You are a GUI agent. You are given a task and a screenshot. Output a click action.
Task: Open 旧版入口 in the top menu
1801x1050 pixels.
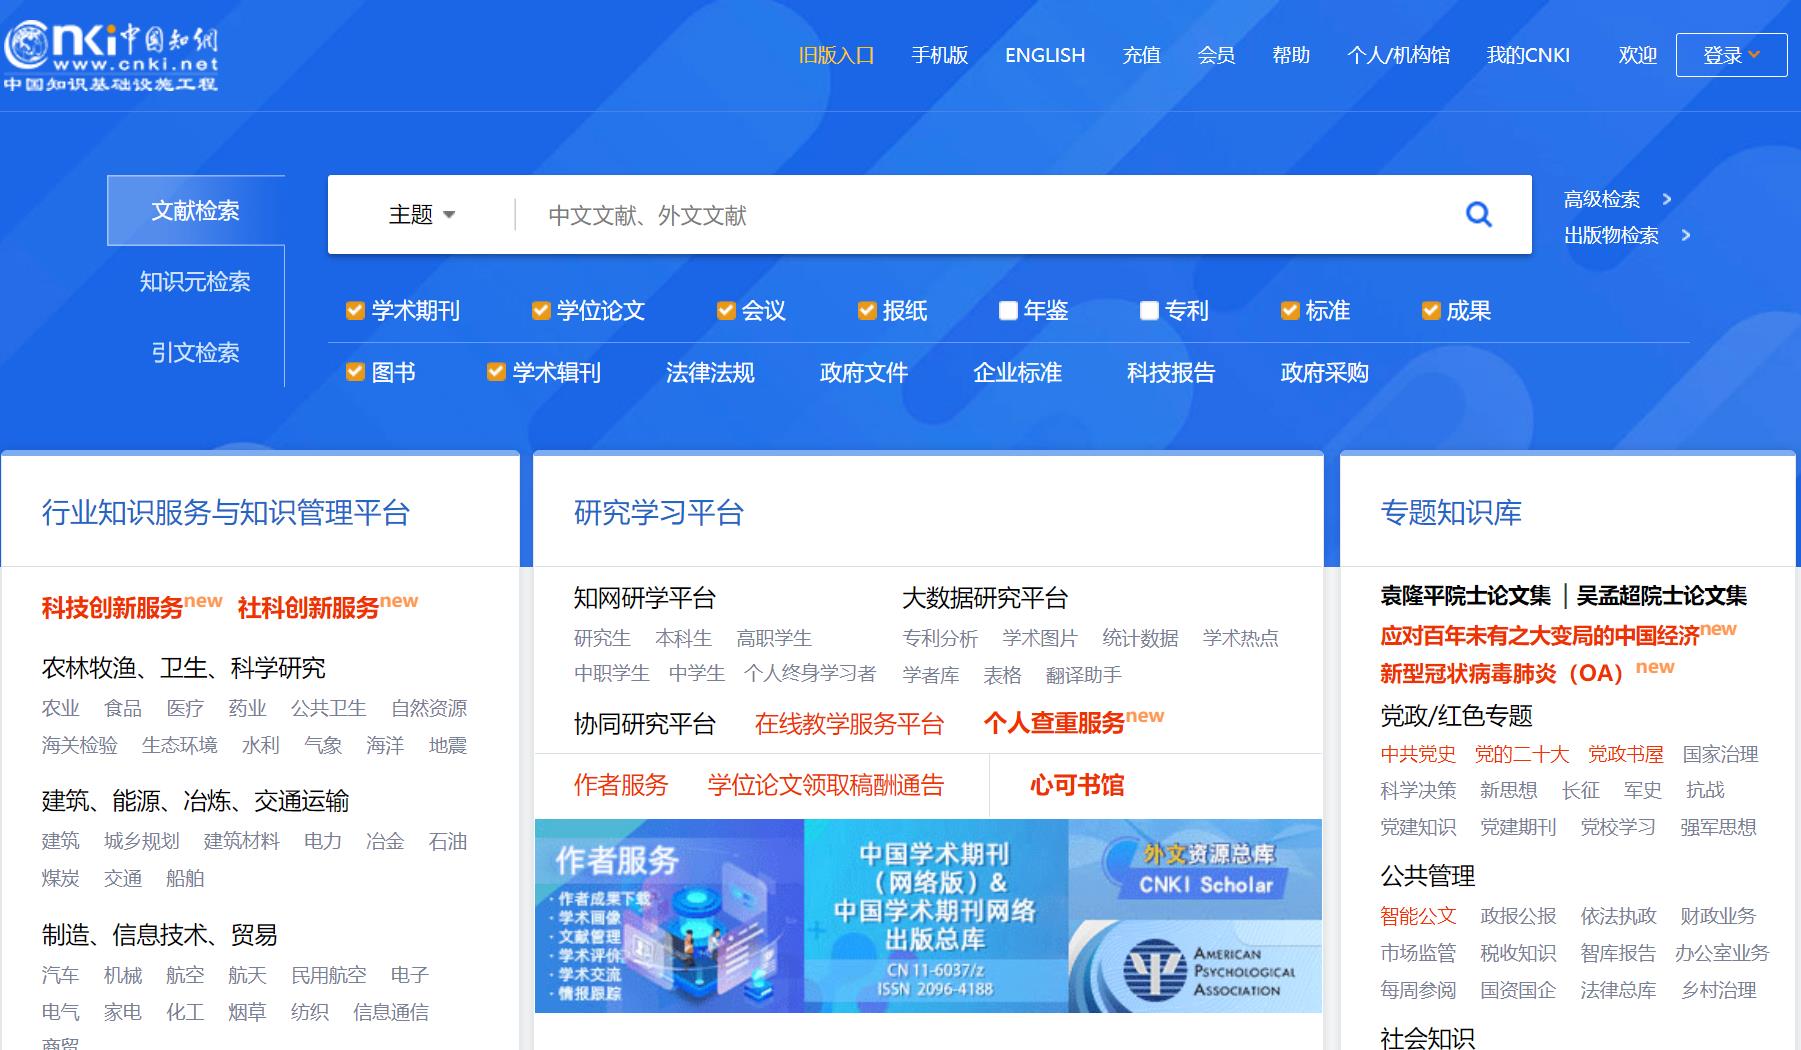click(x=837, y=55)
